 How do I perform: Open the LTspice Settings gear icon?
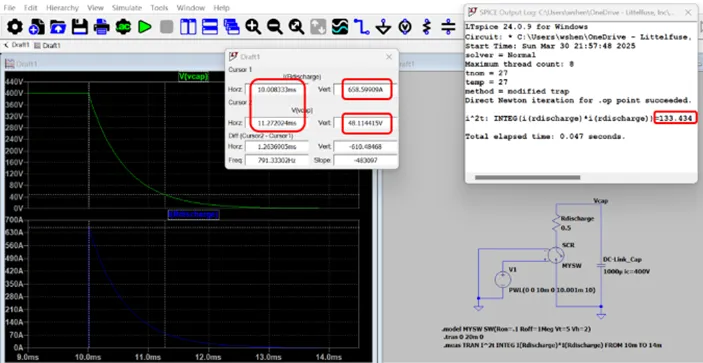coord(14,27)
